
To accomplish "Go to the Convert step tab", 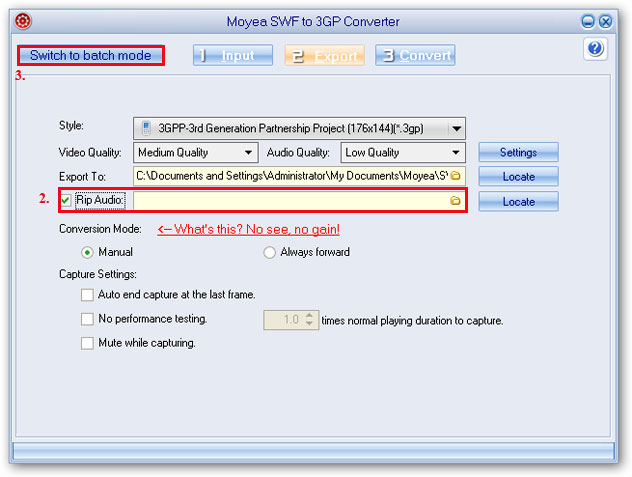I will coord(415,55).
